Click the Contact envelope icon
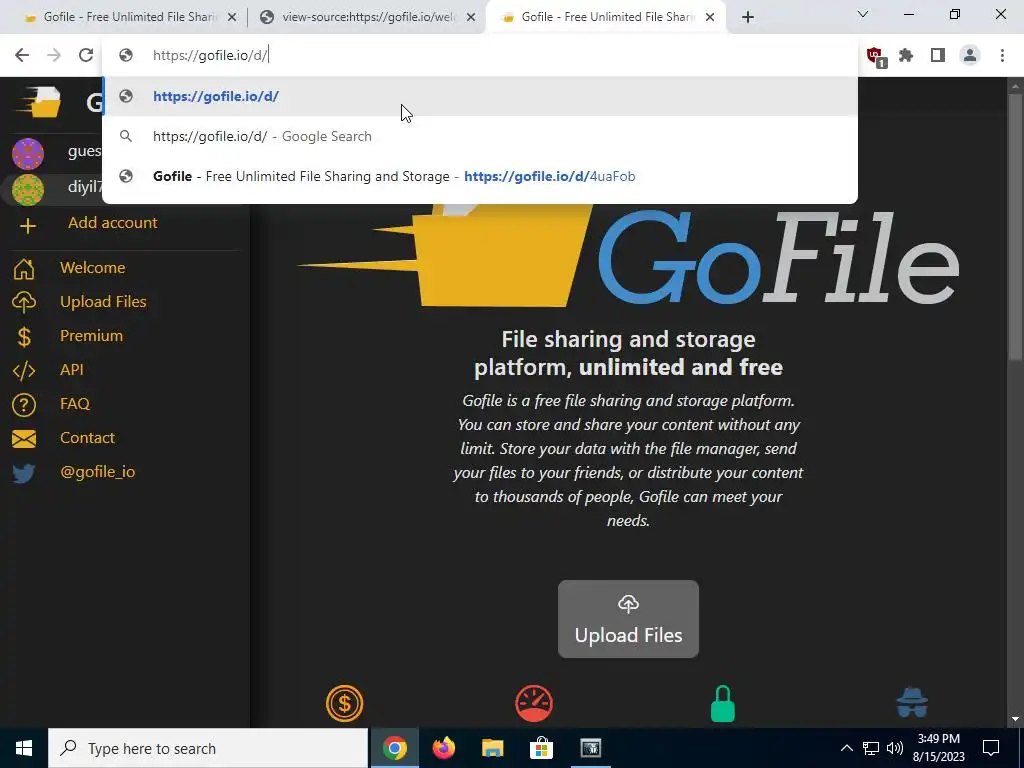 pyautogui.click(x=24, y=438)
